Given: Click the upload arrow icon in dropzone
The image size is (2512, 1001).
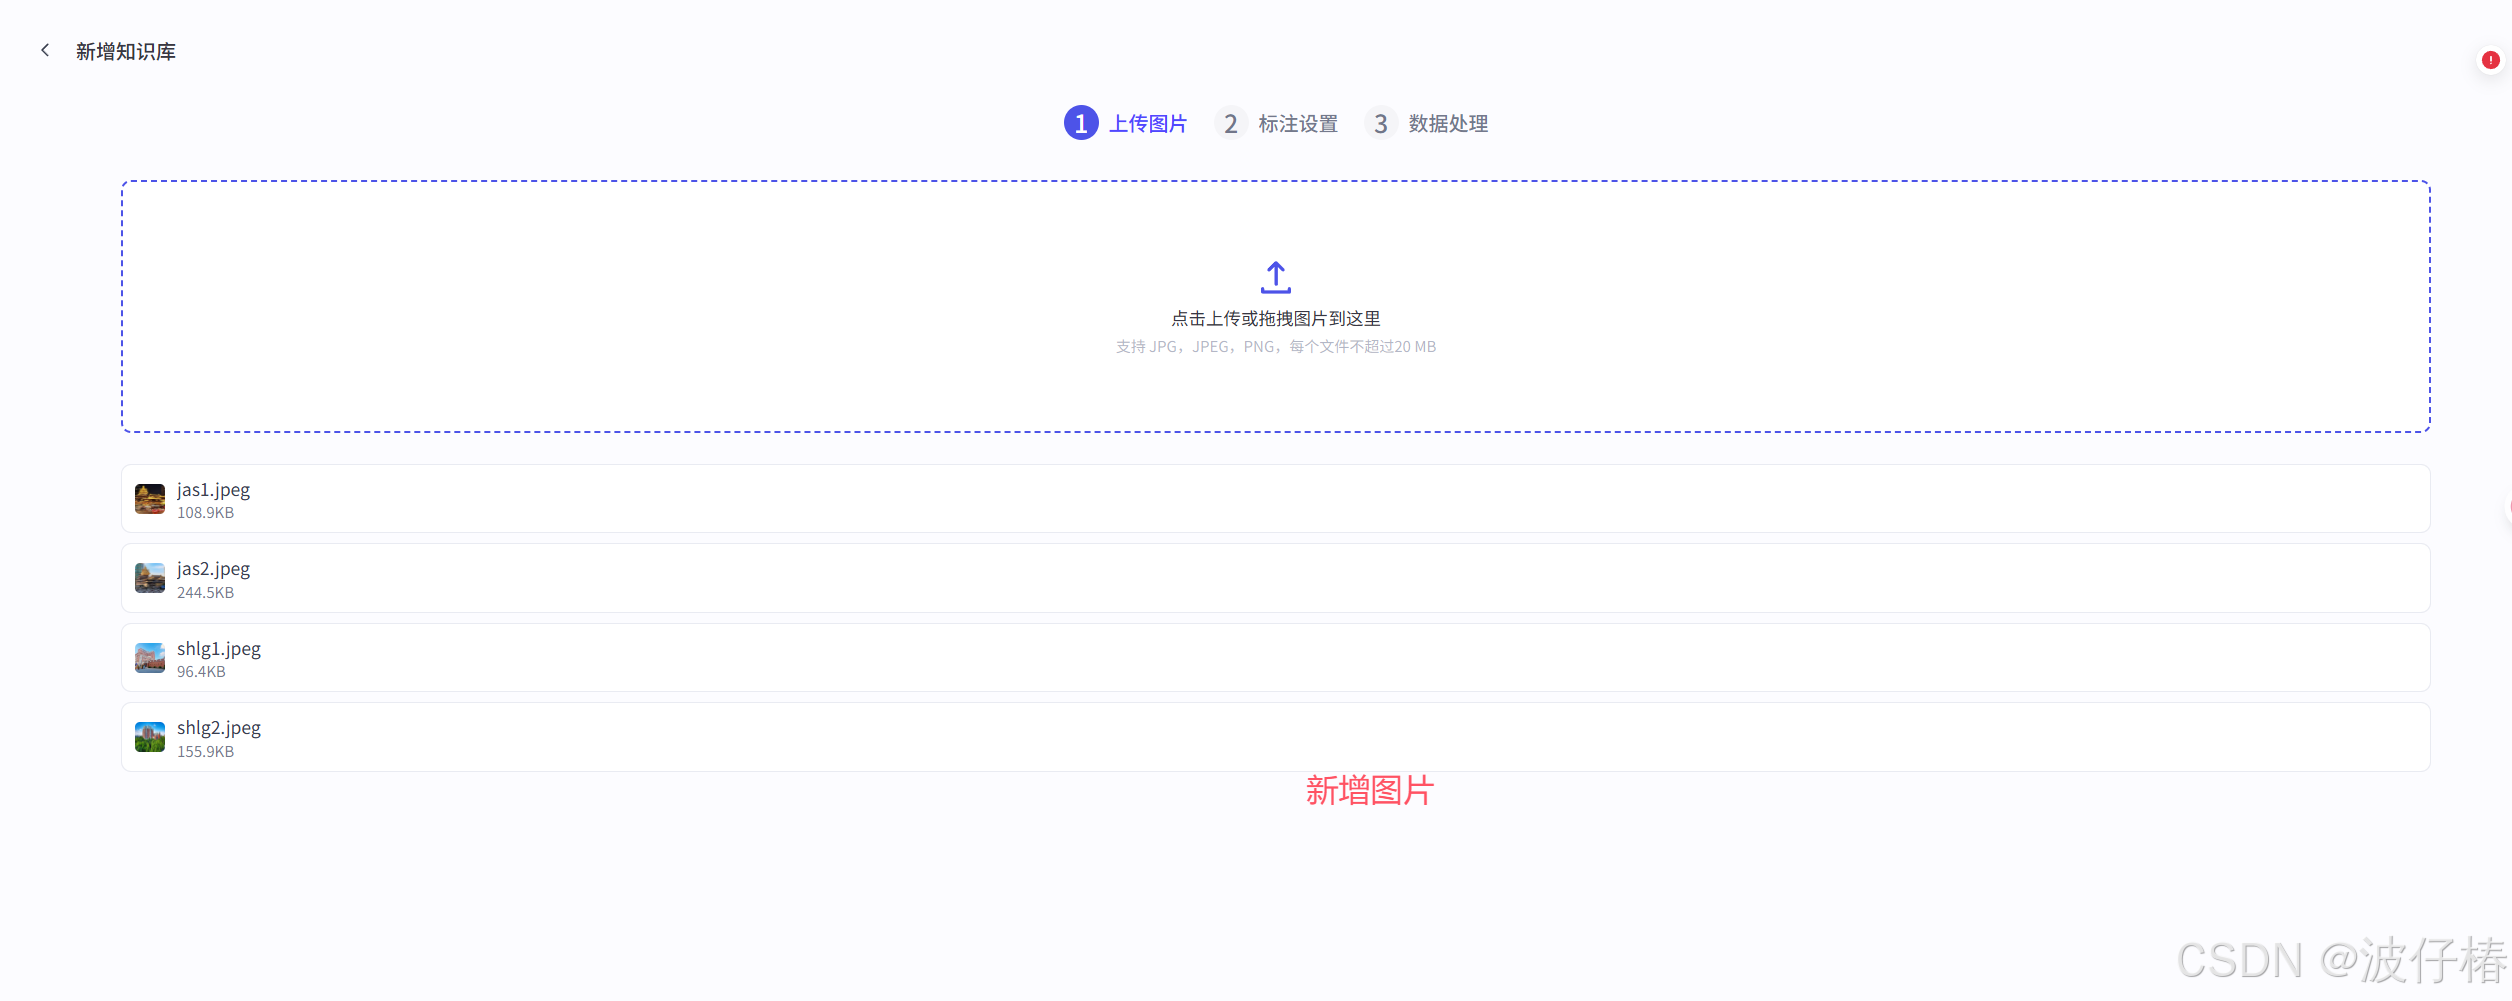Looking at the screenshot, I should 1275,277.
